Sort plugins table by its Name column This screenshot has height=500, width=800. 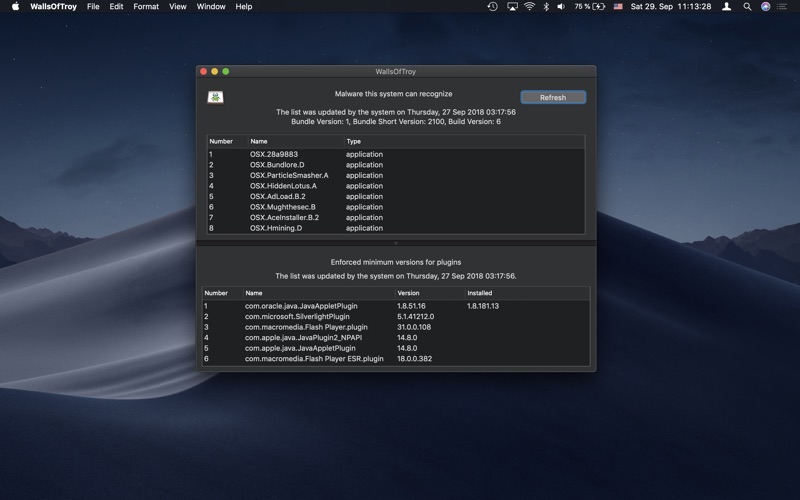tap(319, 293)
